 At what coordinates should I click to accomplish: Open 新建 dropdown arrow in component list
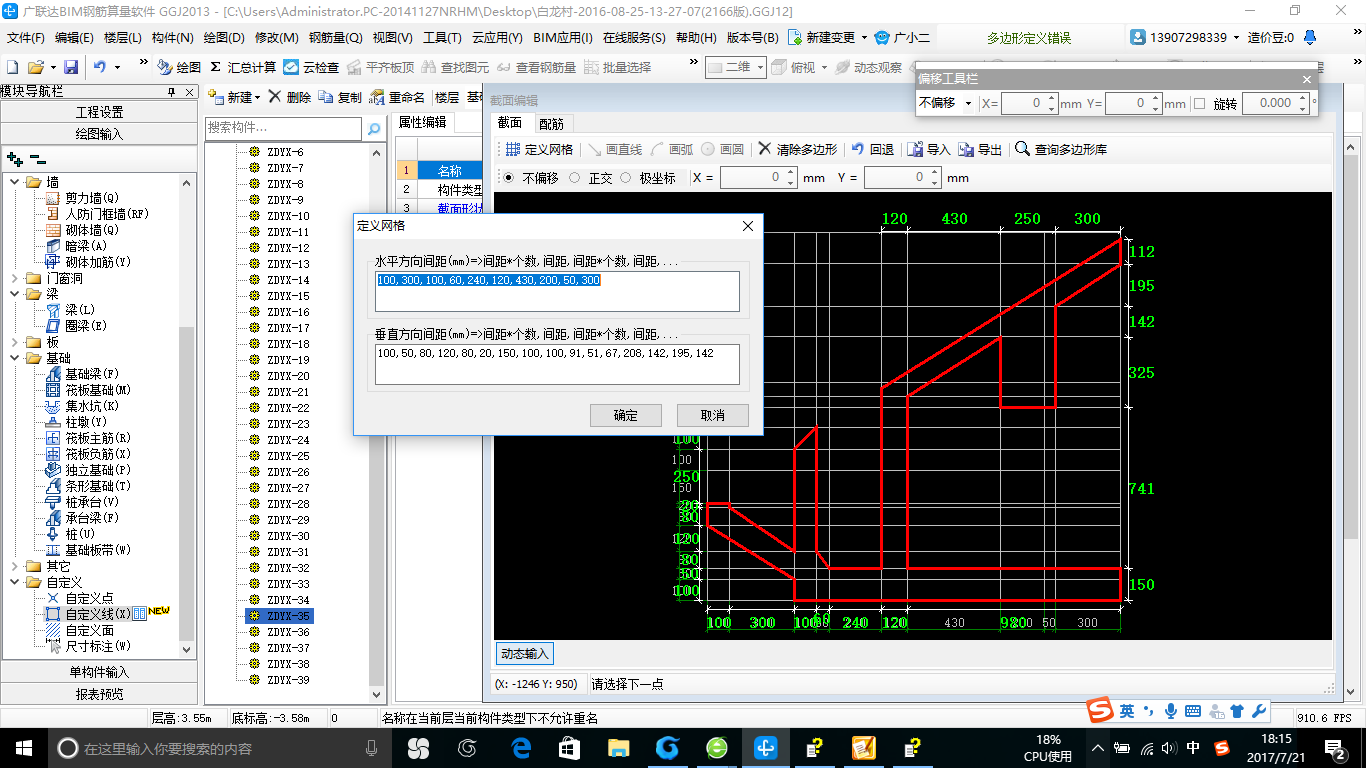point(257,98)
